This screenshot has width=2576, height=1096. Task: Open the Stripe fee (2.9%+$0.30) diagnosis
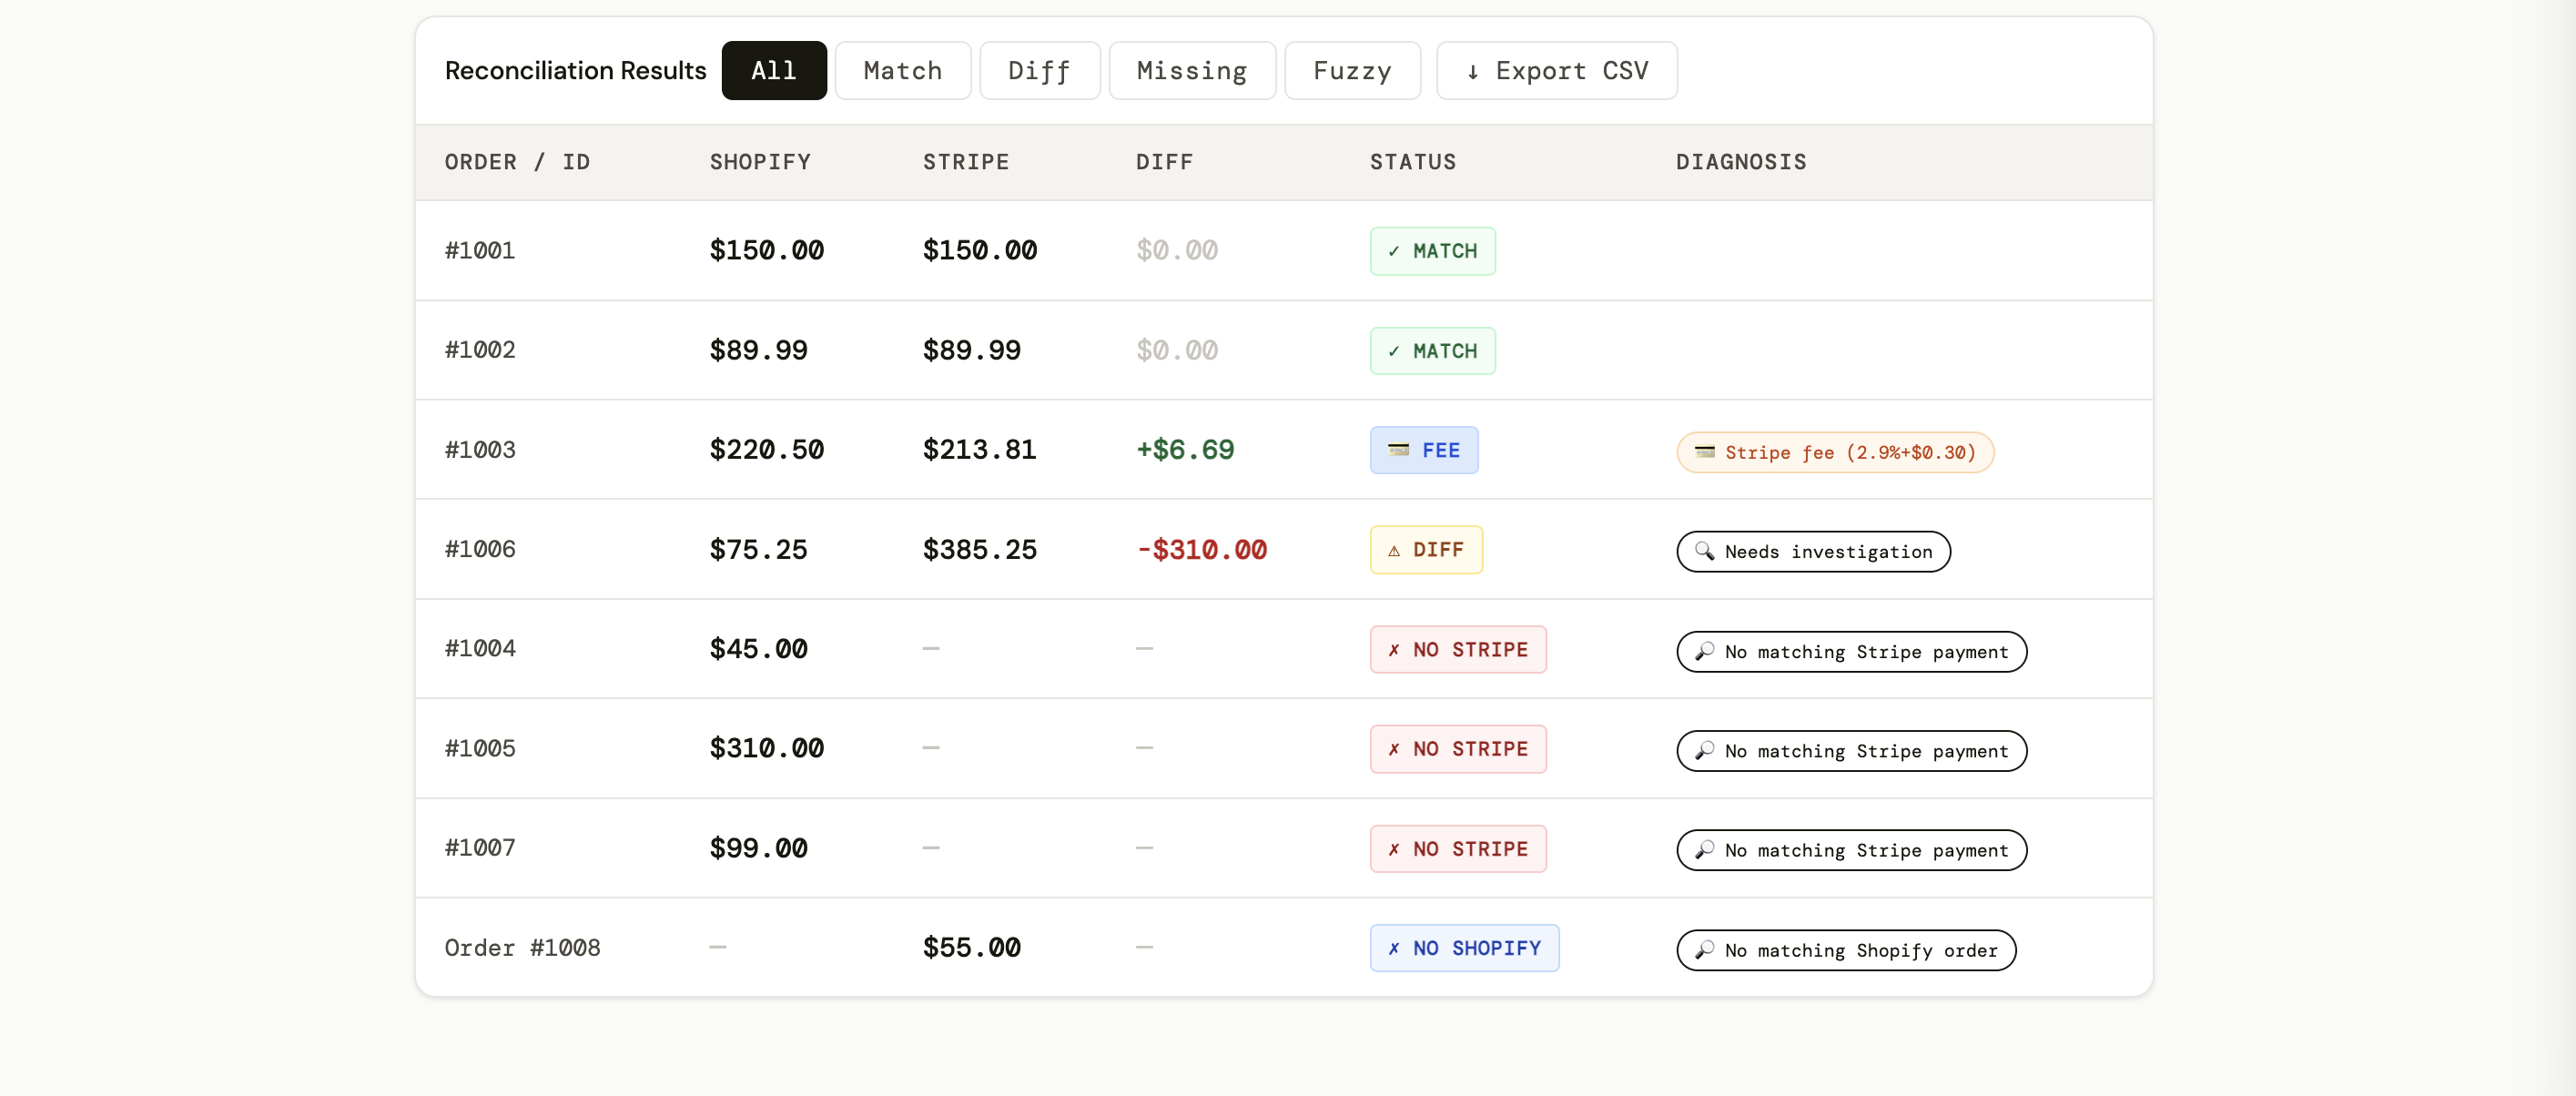click(x=1834, y=452)
